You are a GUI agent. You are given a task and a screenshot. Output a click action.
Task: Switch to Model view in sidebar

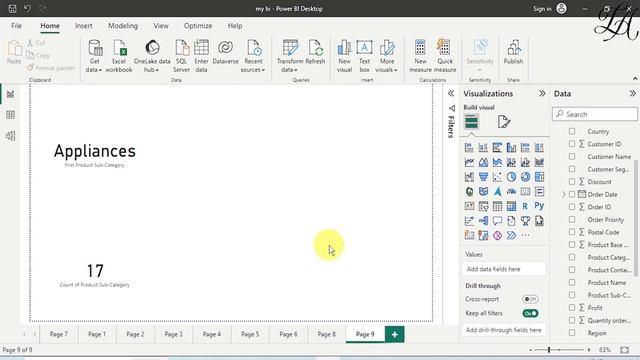10,136
